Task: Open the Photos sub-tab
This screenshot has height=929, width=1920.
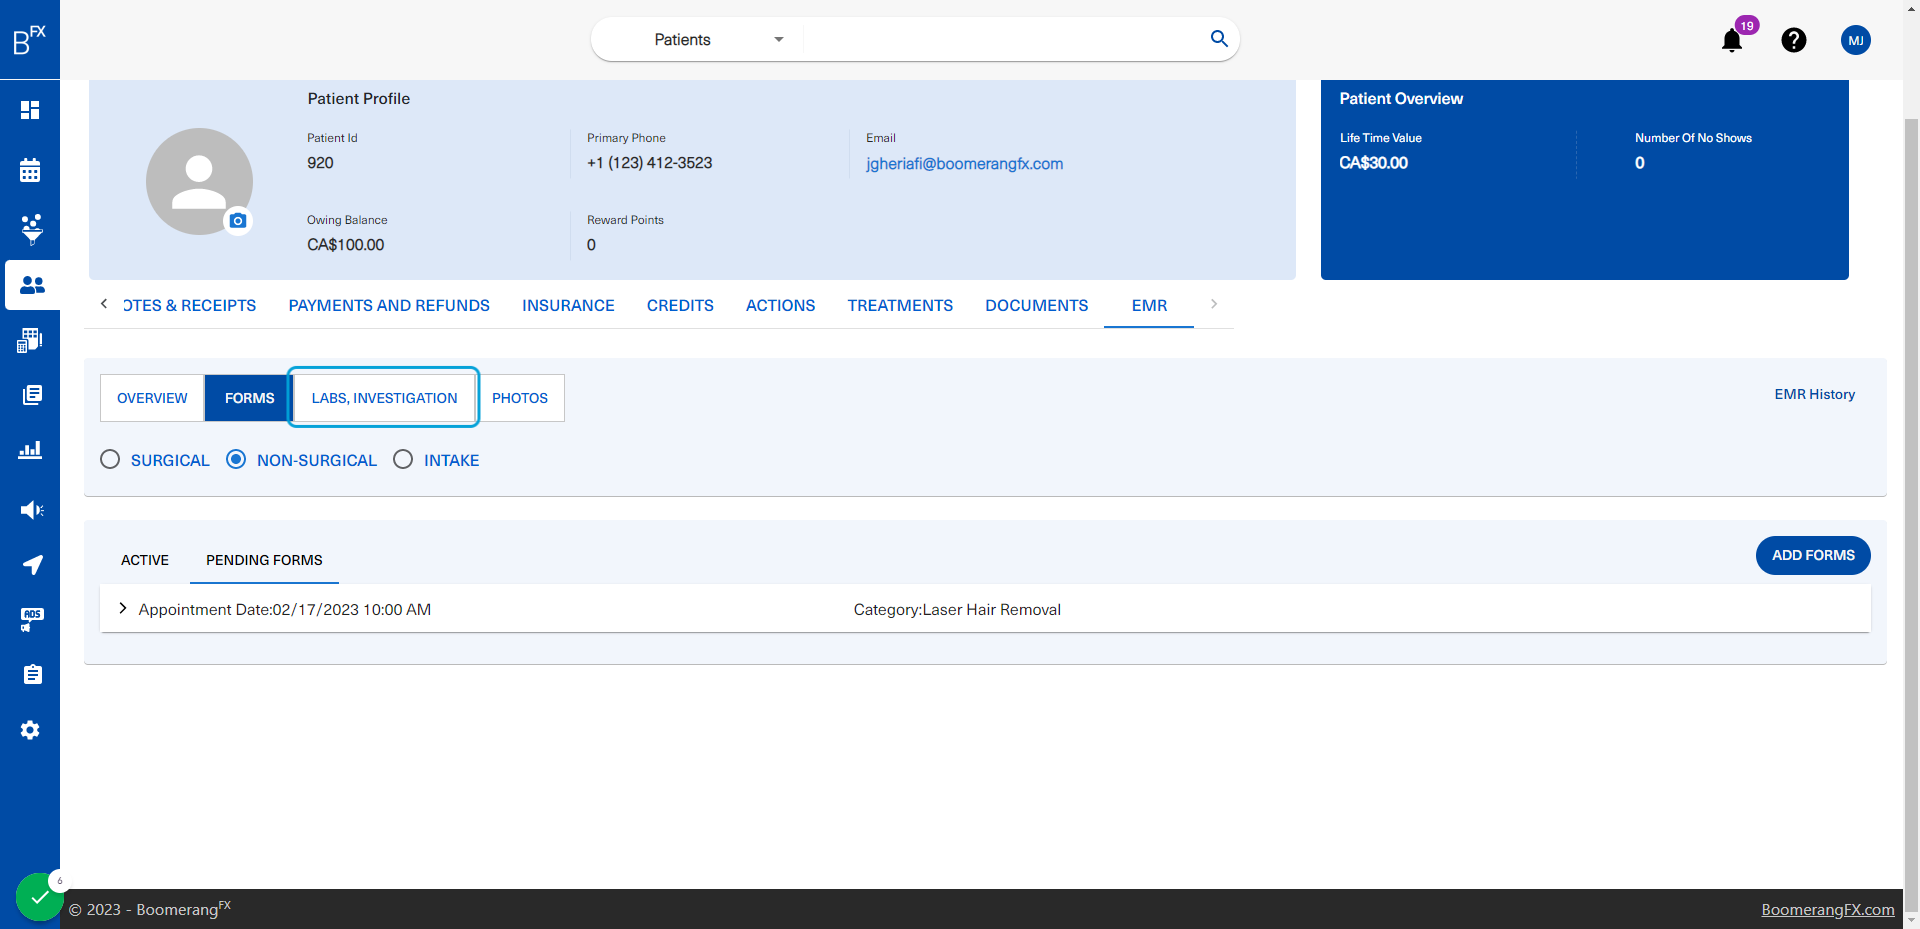Action: (x=520, y=398)
